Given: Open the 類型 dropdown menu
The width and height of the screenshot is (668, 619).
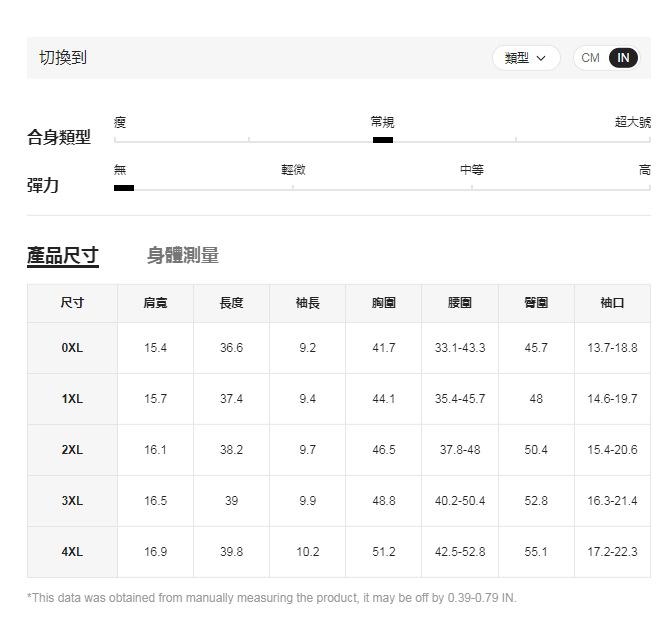Looking at the screenshot, I should pyautogui.click(x=525, y=58).
